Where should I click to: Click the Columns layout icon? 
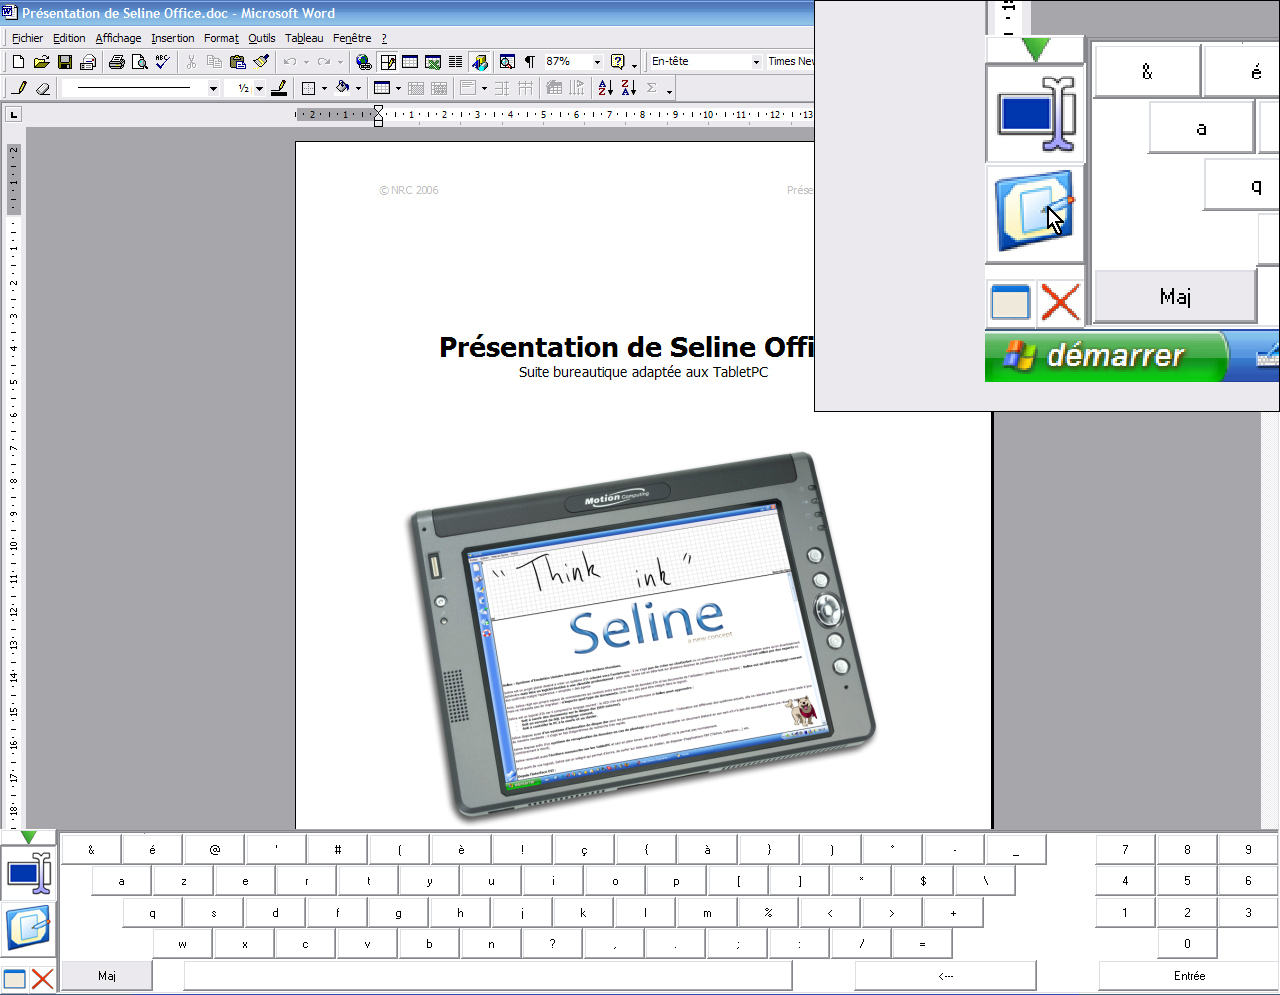pos(456,62)
